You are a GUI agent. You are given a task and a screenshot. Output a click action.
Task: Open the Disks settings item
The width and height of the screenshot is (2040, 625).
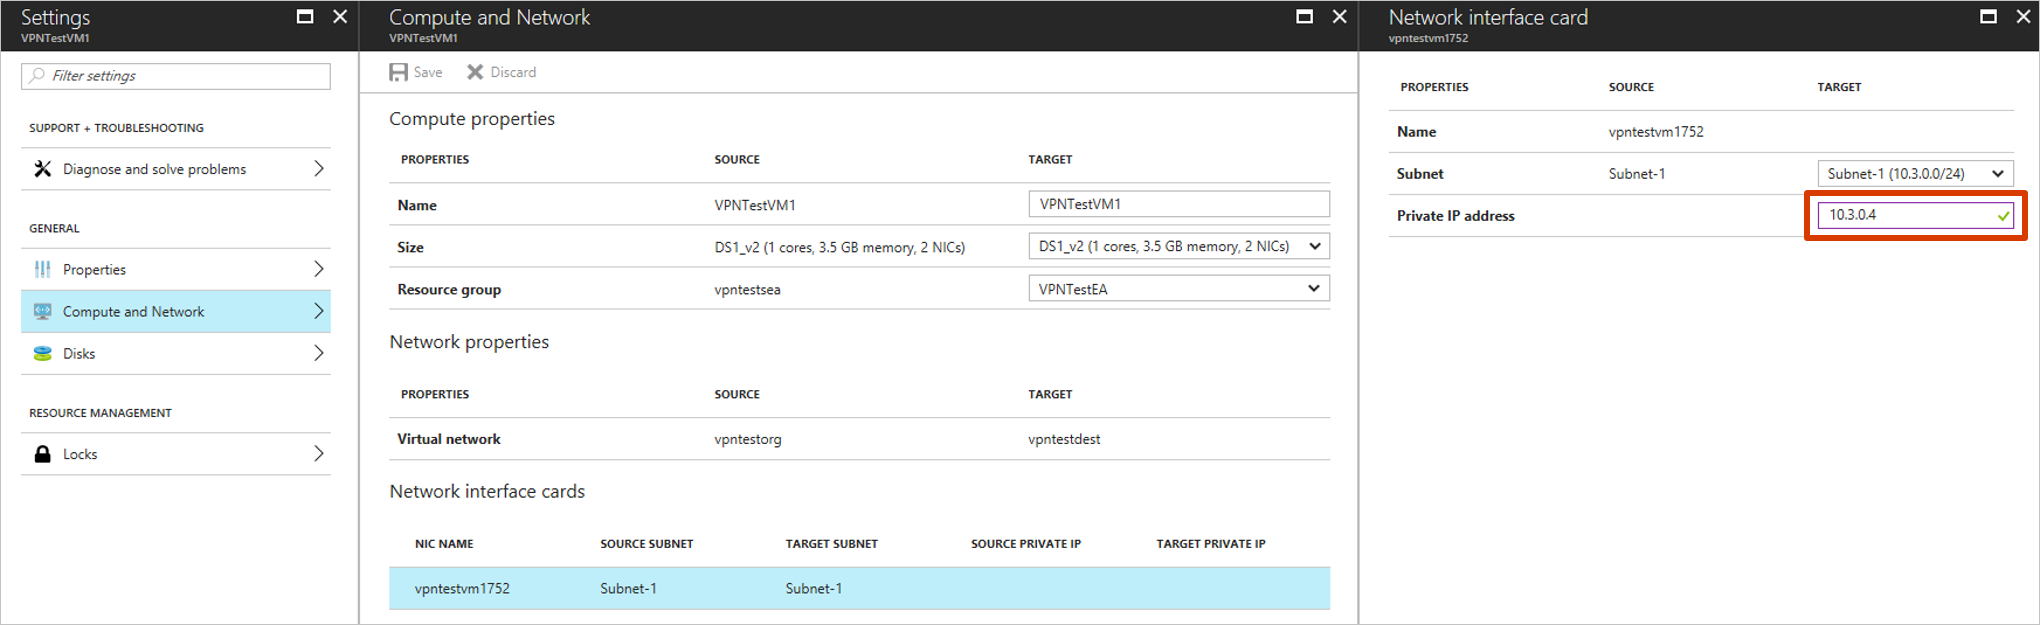(176, 353)
